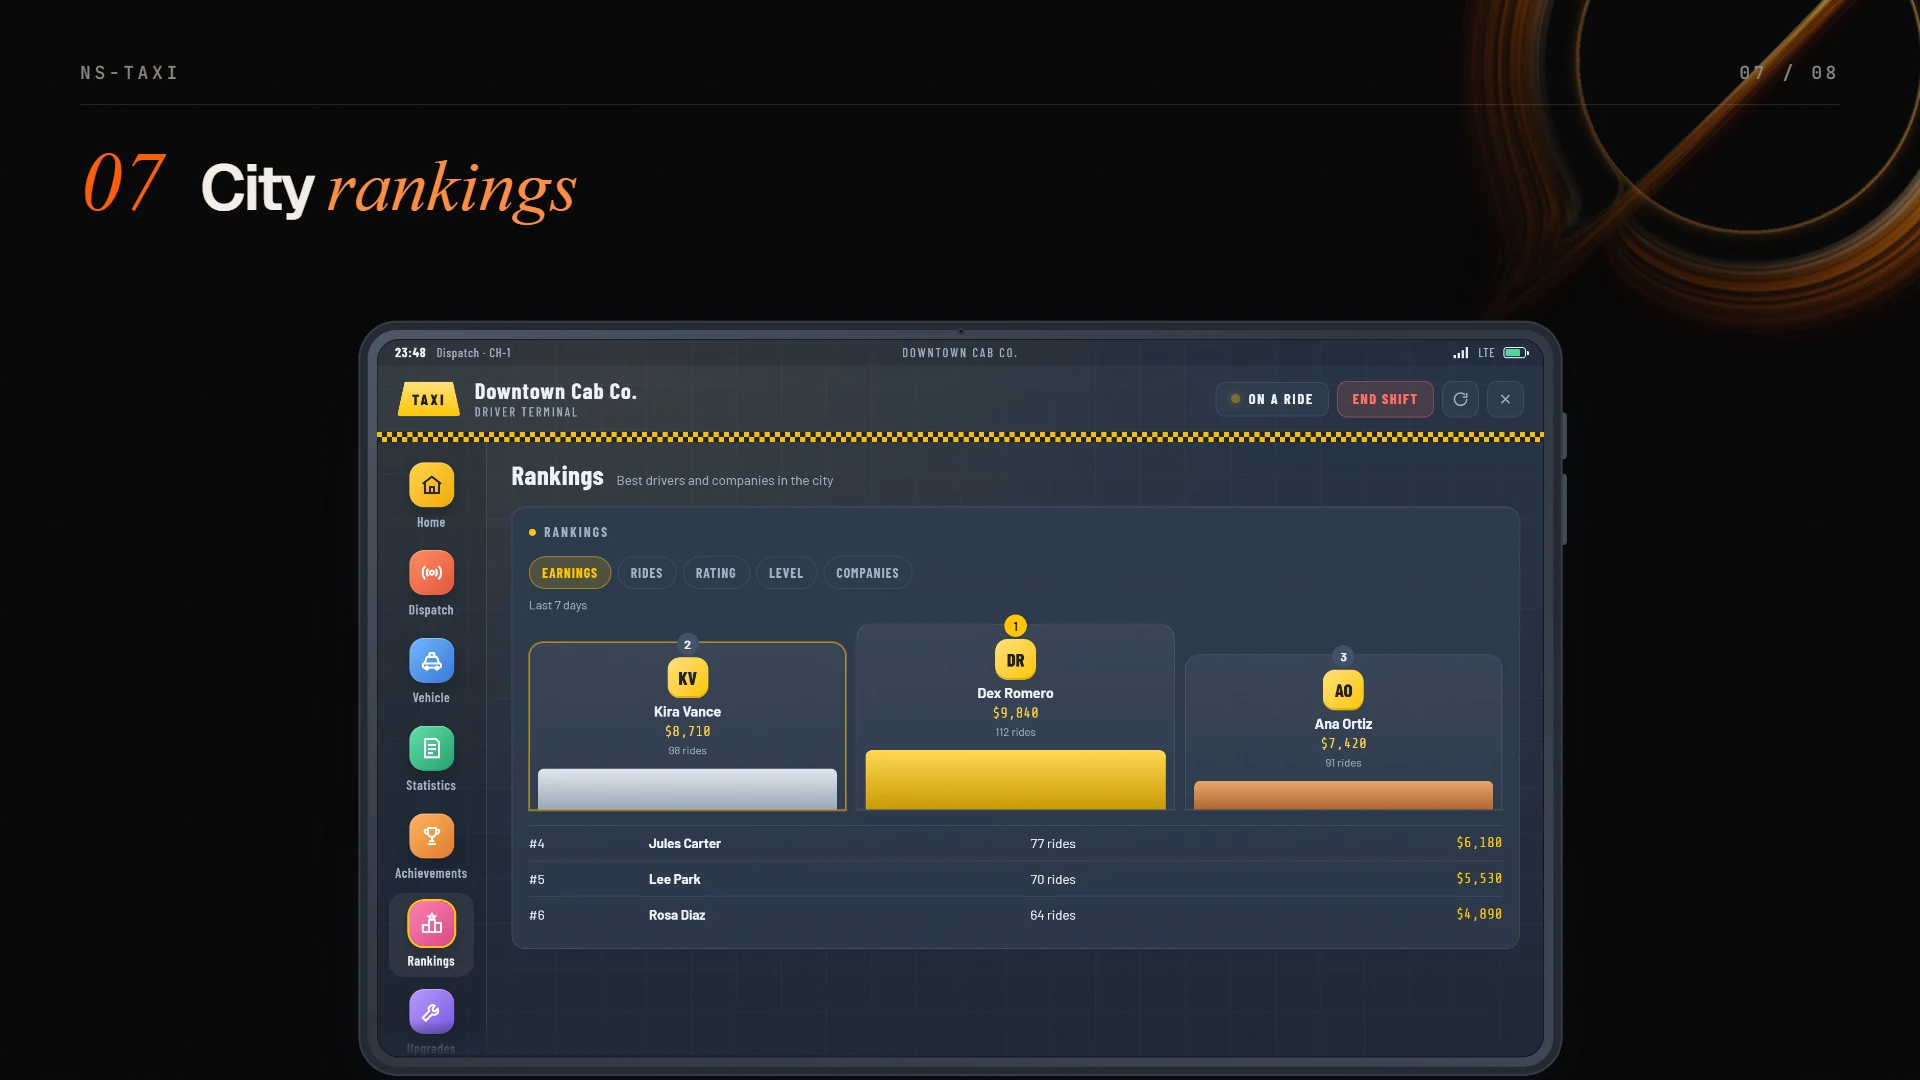Click the 77 rides value
Screen dimensions: 1920x1080
coord(1053,844)
